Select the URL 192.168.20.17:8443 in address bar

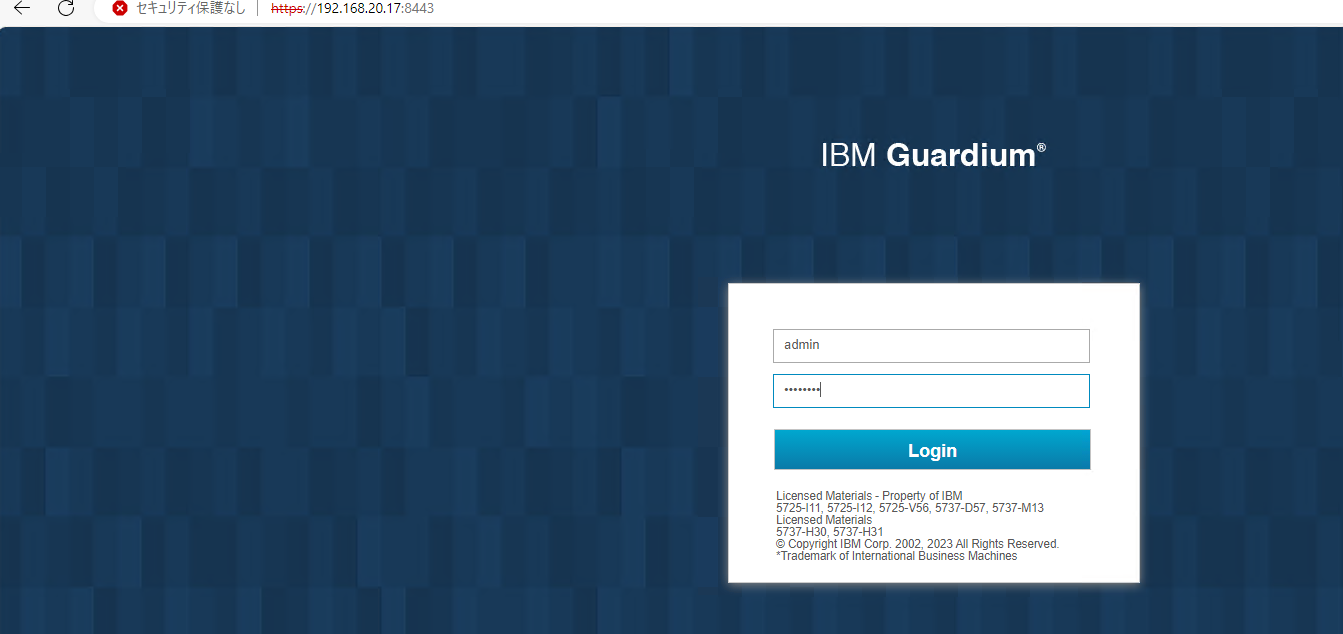point(352,8)
